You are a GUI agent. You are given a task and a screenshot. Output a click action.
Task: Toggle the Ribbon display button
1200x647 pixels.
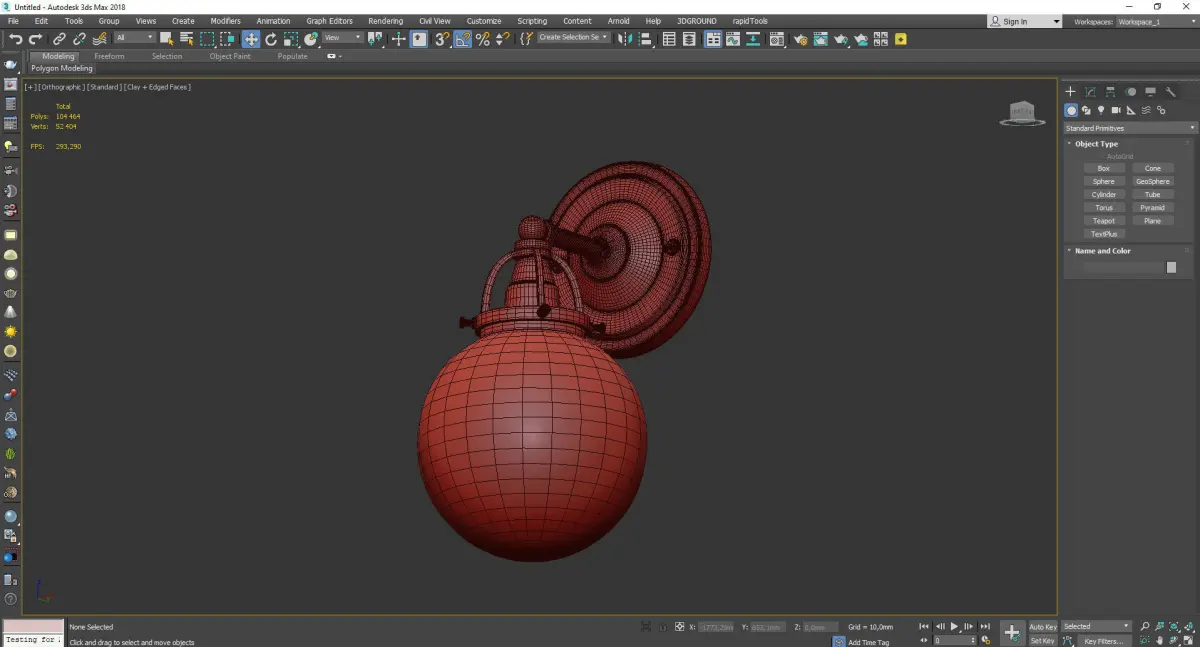[713, 39]
